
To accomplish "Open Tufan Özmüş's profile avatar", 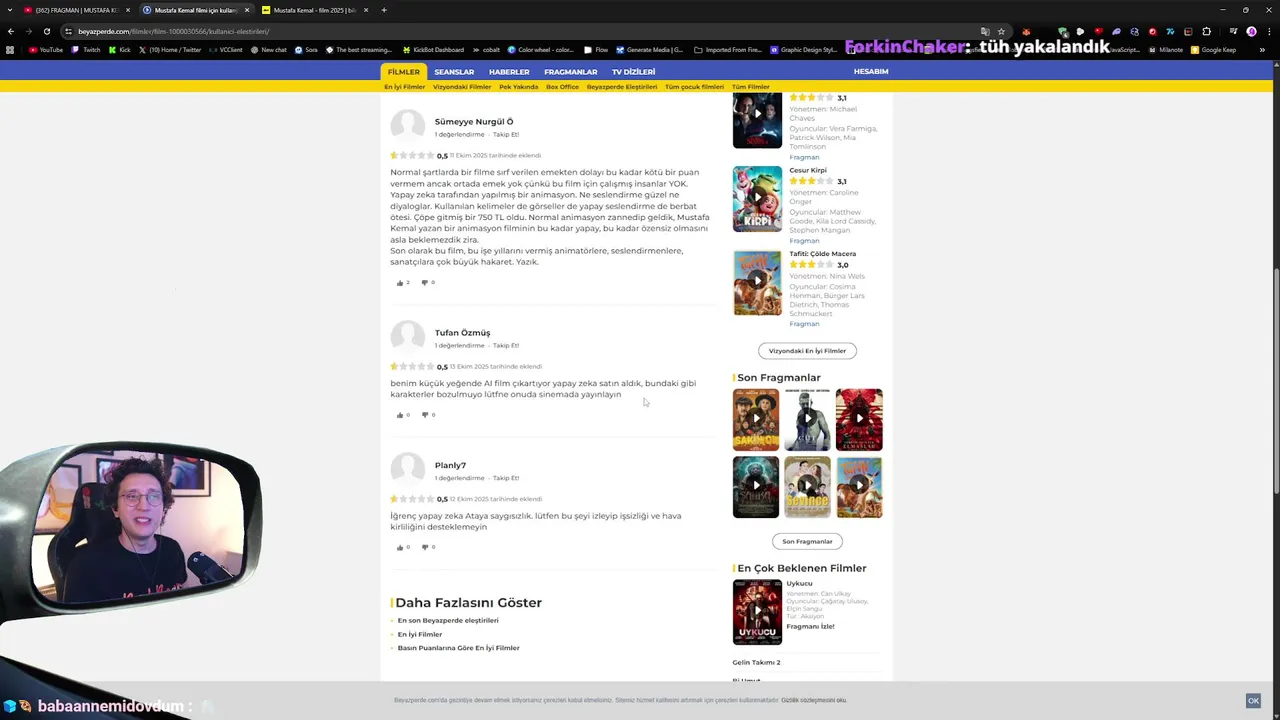I will [407, 338].
